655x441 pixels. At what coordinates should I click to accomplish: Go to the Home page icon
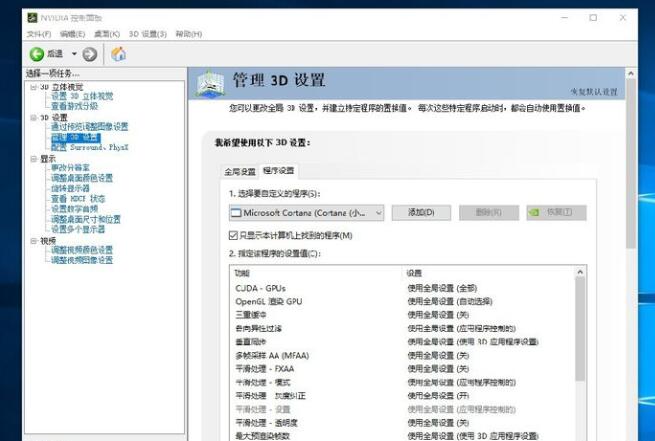point(119,54)
